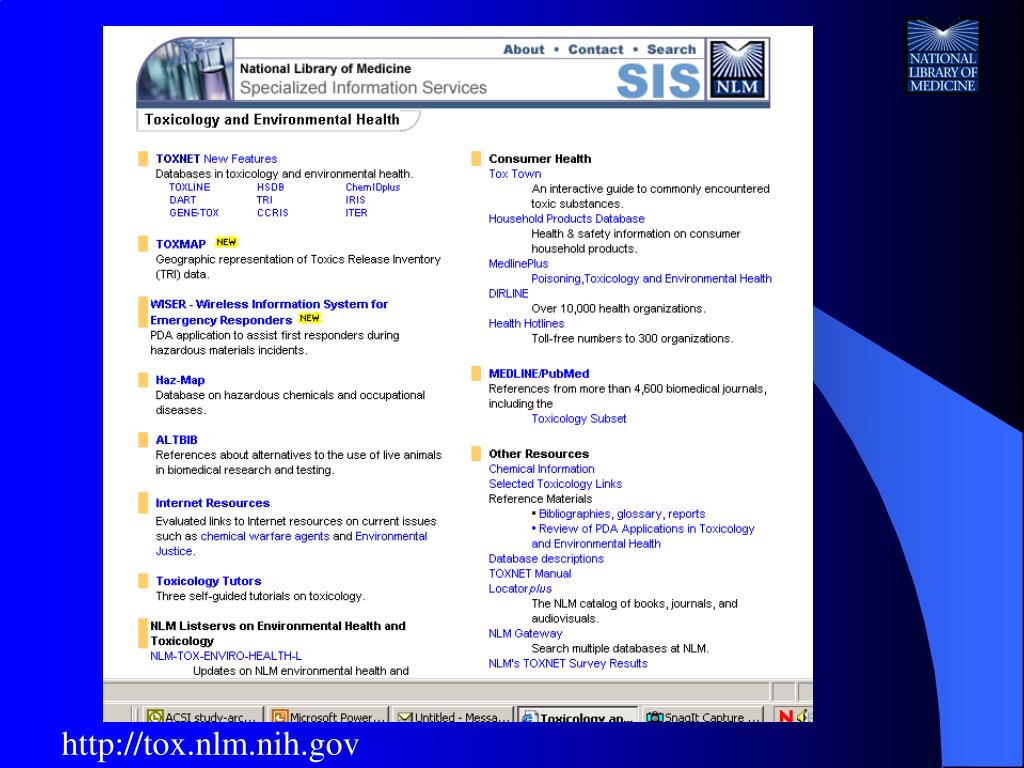Open Poisoning, Toxicology and Environmental Health link
The height and width of the screenshot is (768, 1024).
tap(651, 279)
